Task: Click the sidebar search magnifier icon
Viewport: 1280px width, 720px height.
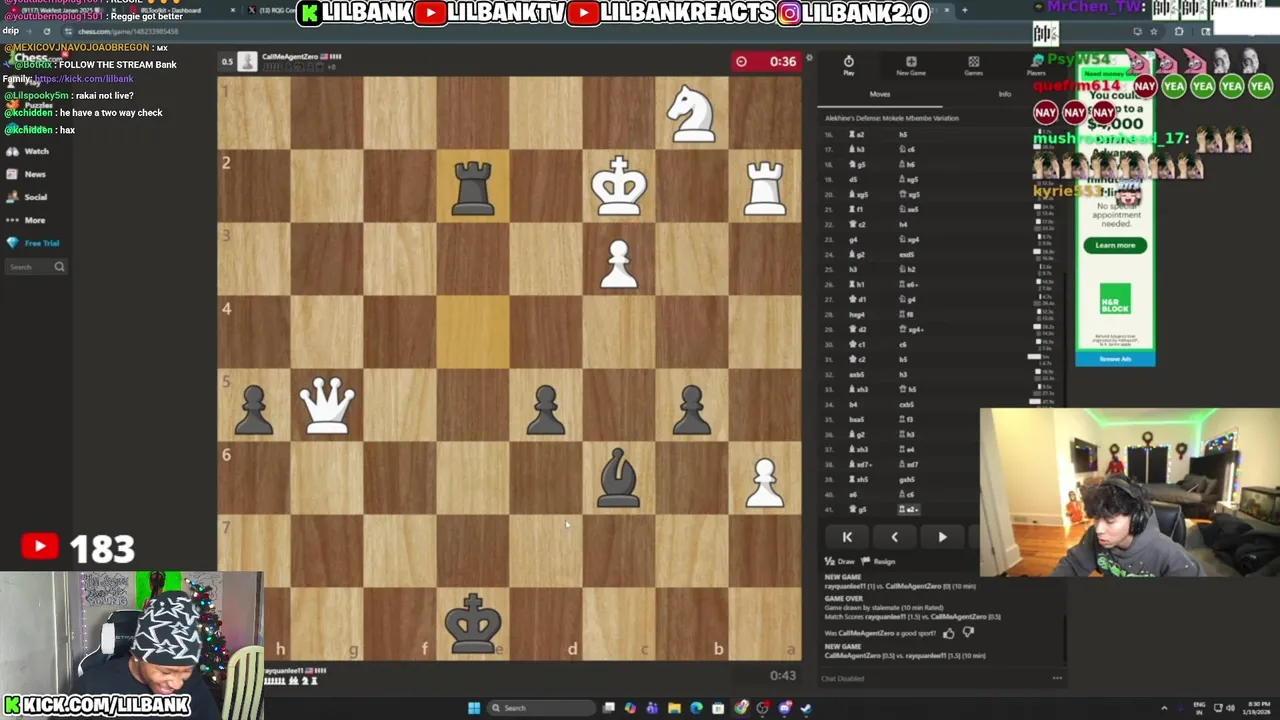Action: (x=59, y=267)
